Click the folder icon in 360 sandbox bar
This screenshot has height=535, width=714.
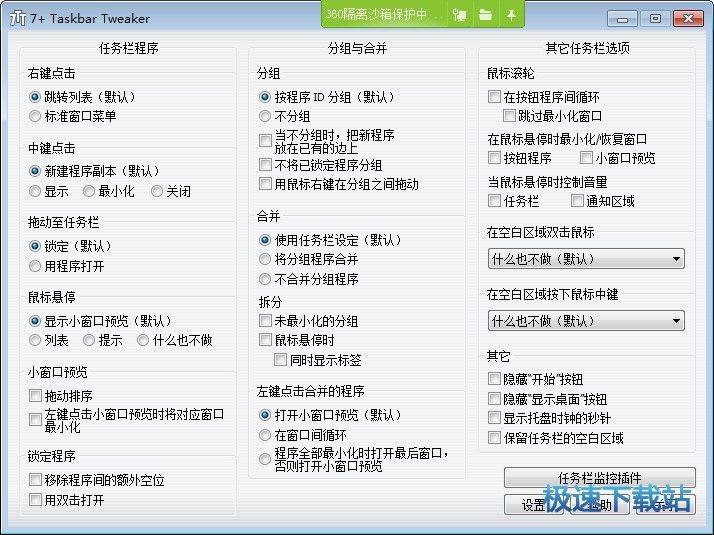(485, 15)
